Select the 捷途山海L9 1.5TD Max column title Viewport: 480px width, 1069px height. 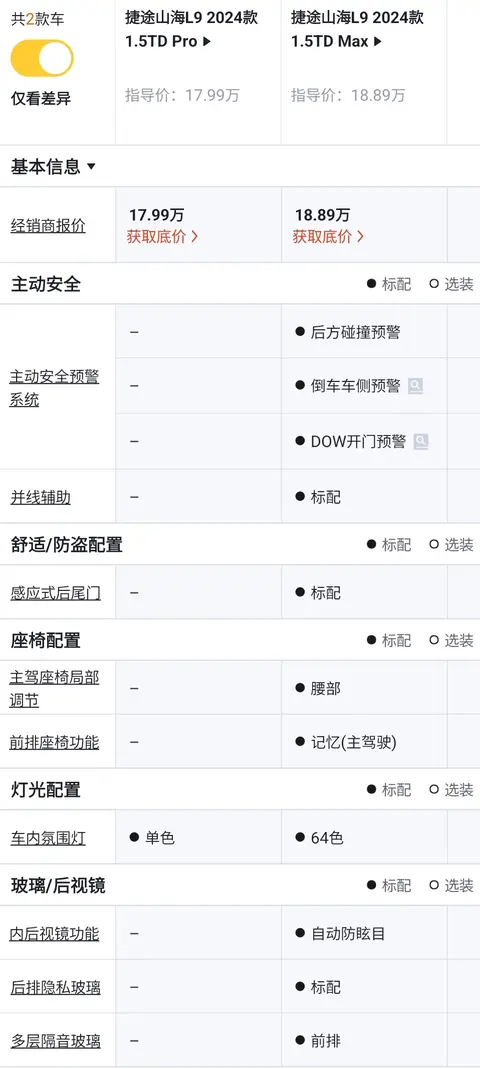(x=357, y=29)
